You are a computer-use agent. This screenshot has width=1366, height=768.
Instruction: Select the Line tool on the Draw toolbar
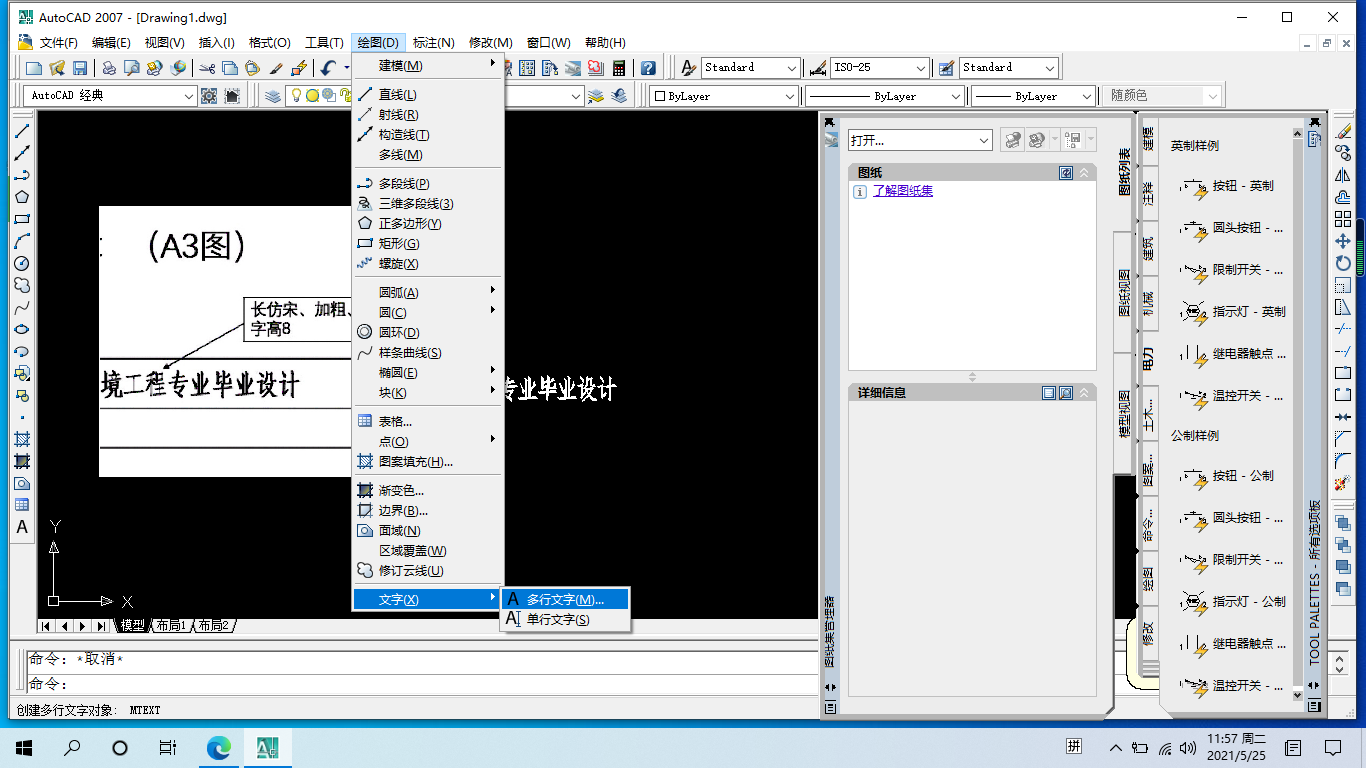tap(22, 133)
